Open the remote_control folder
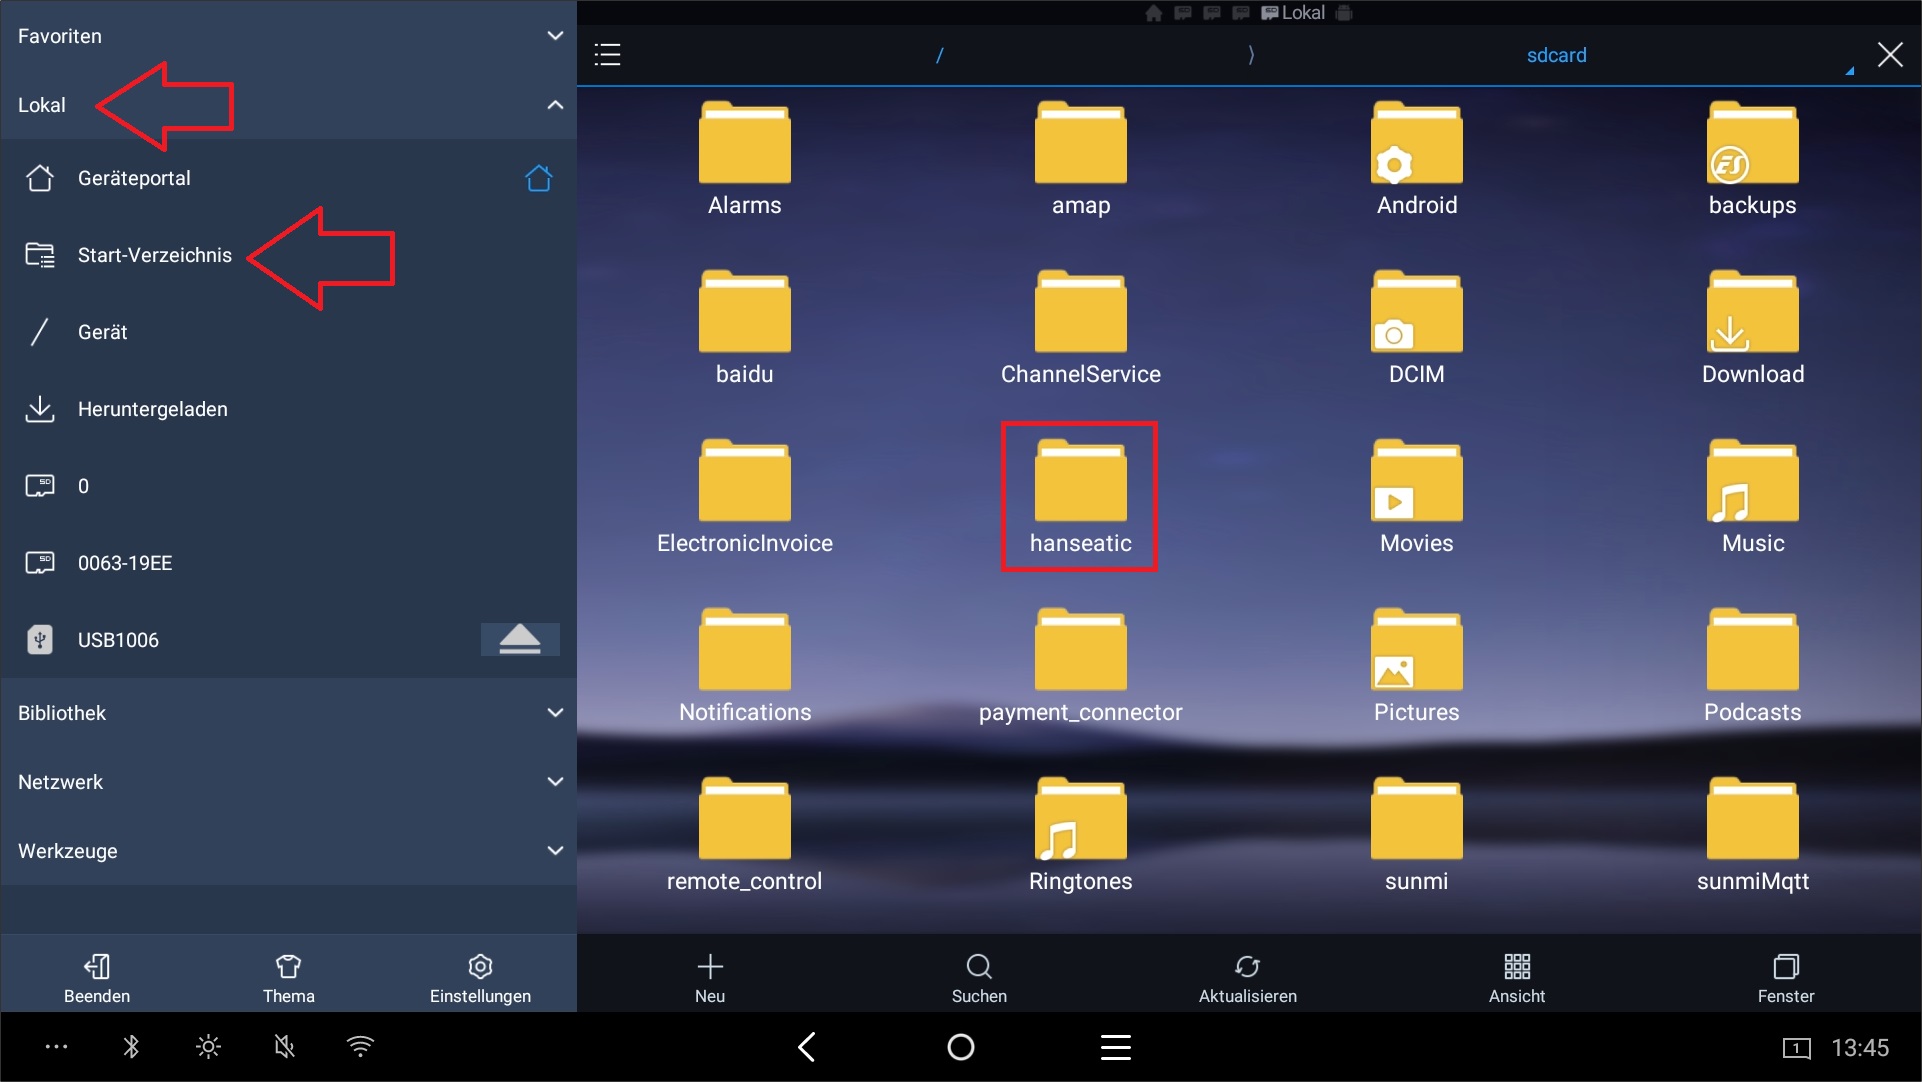The width and height of the screenshot is (1922, 1082). tap(744, 836)
